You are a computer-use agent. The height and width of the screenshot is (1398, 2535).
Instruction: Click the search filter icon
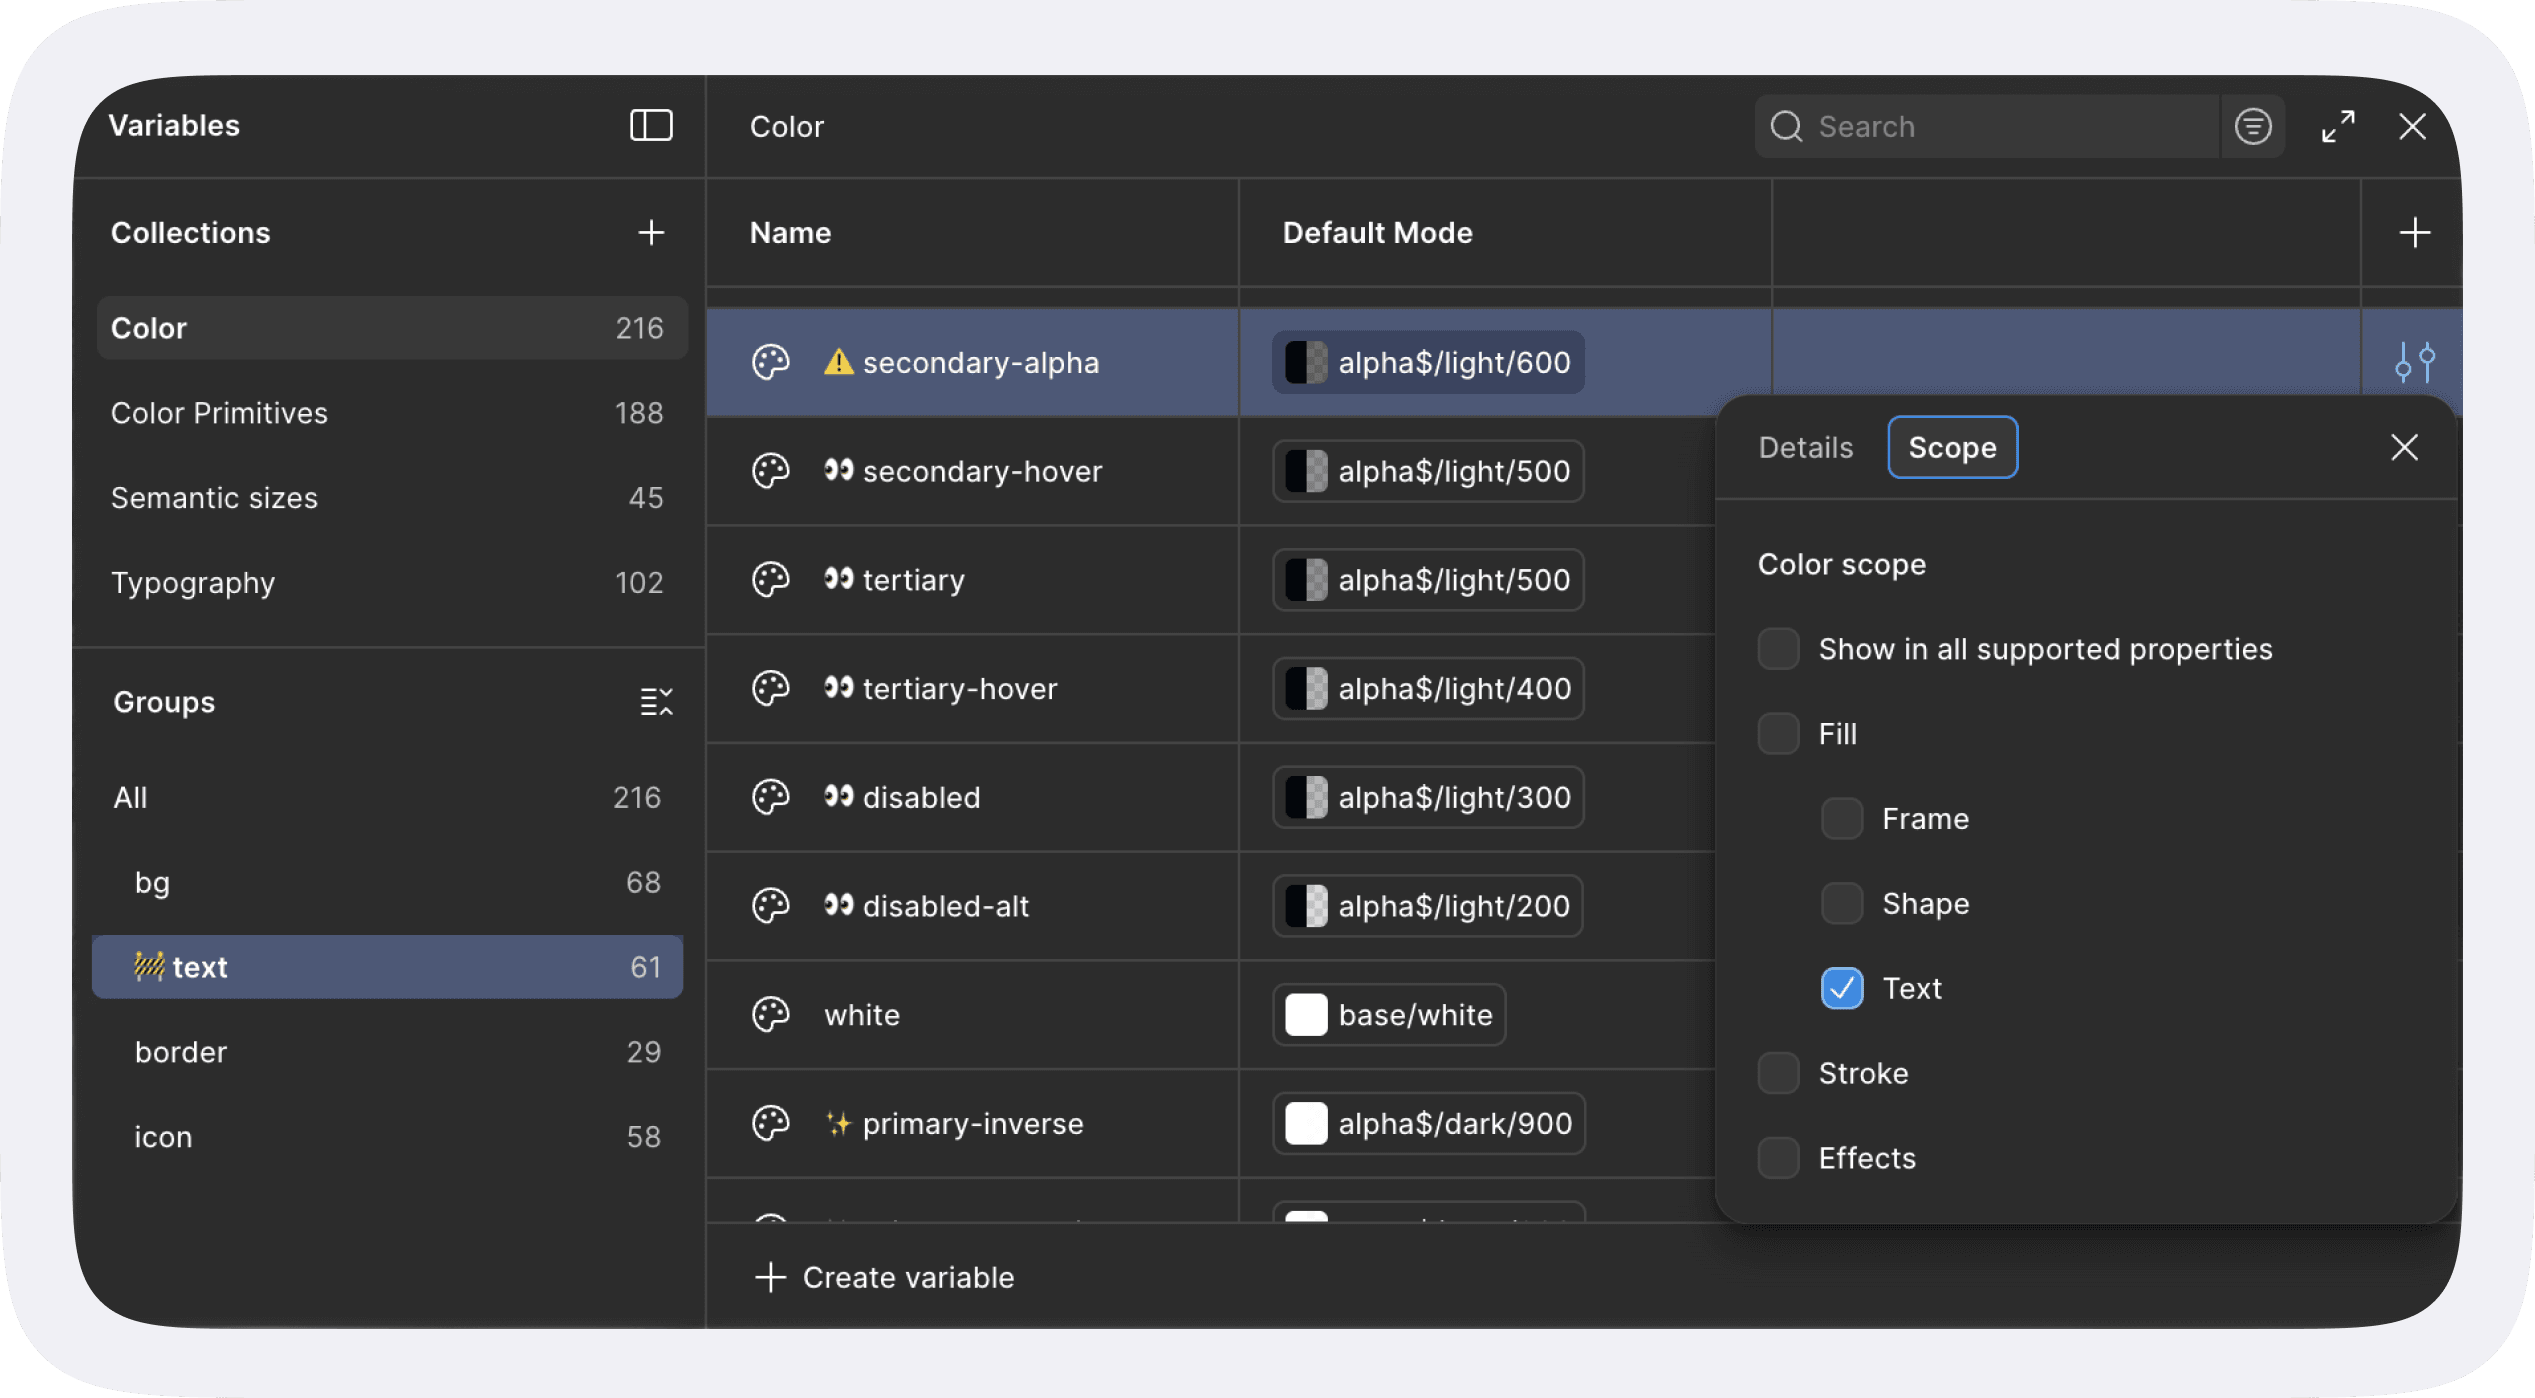tap(2253, 127)
